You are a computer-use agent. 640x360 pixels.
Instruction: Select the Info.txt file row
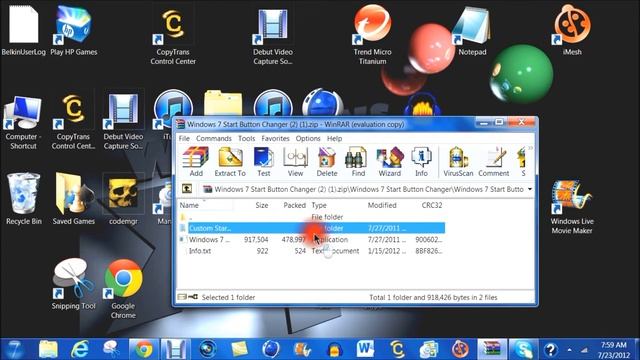coord(311,251)
